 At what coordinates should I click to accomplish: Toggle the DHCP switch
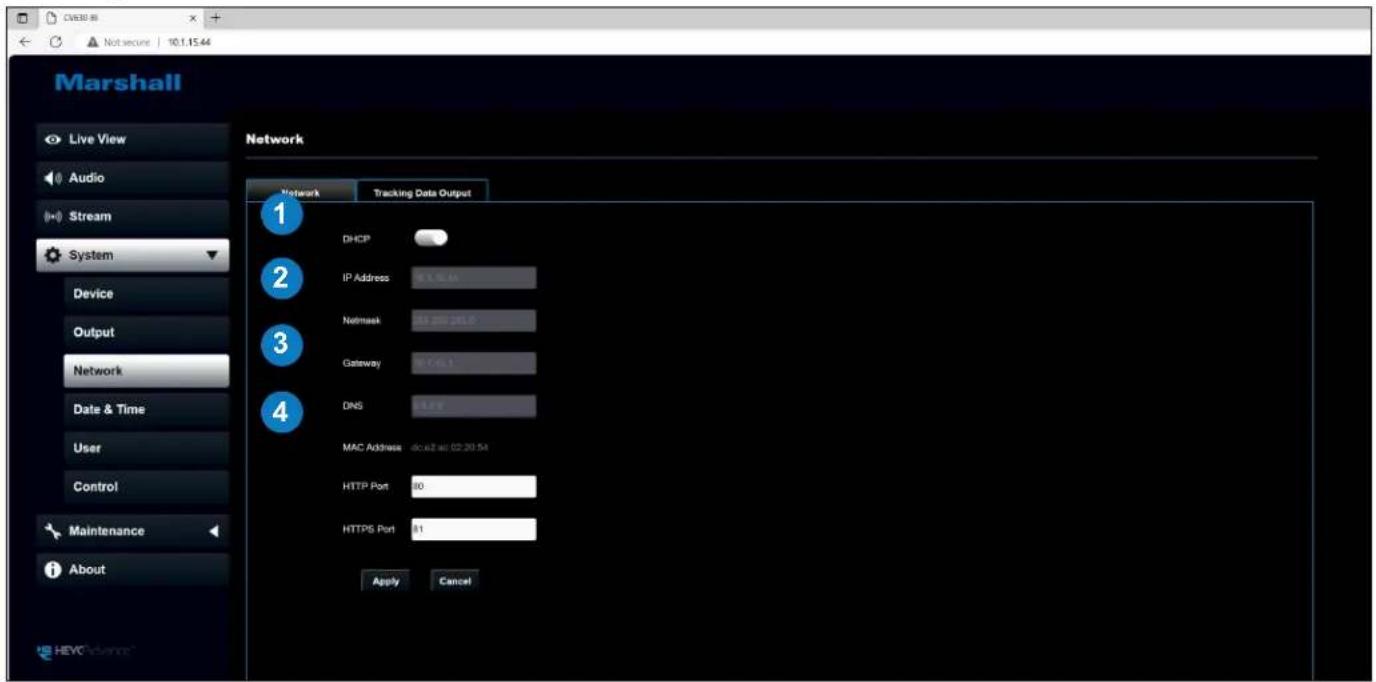point(431,238)
